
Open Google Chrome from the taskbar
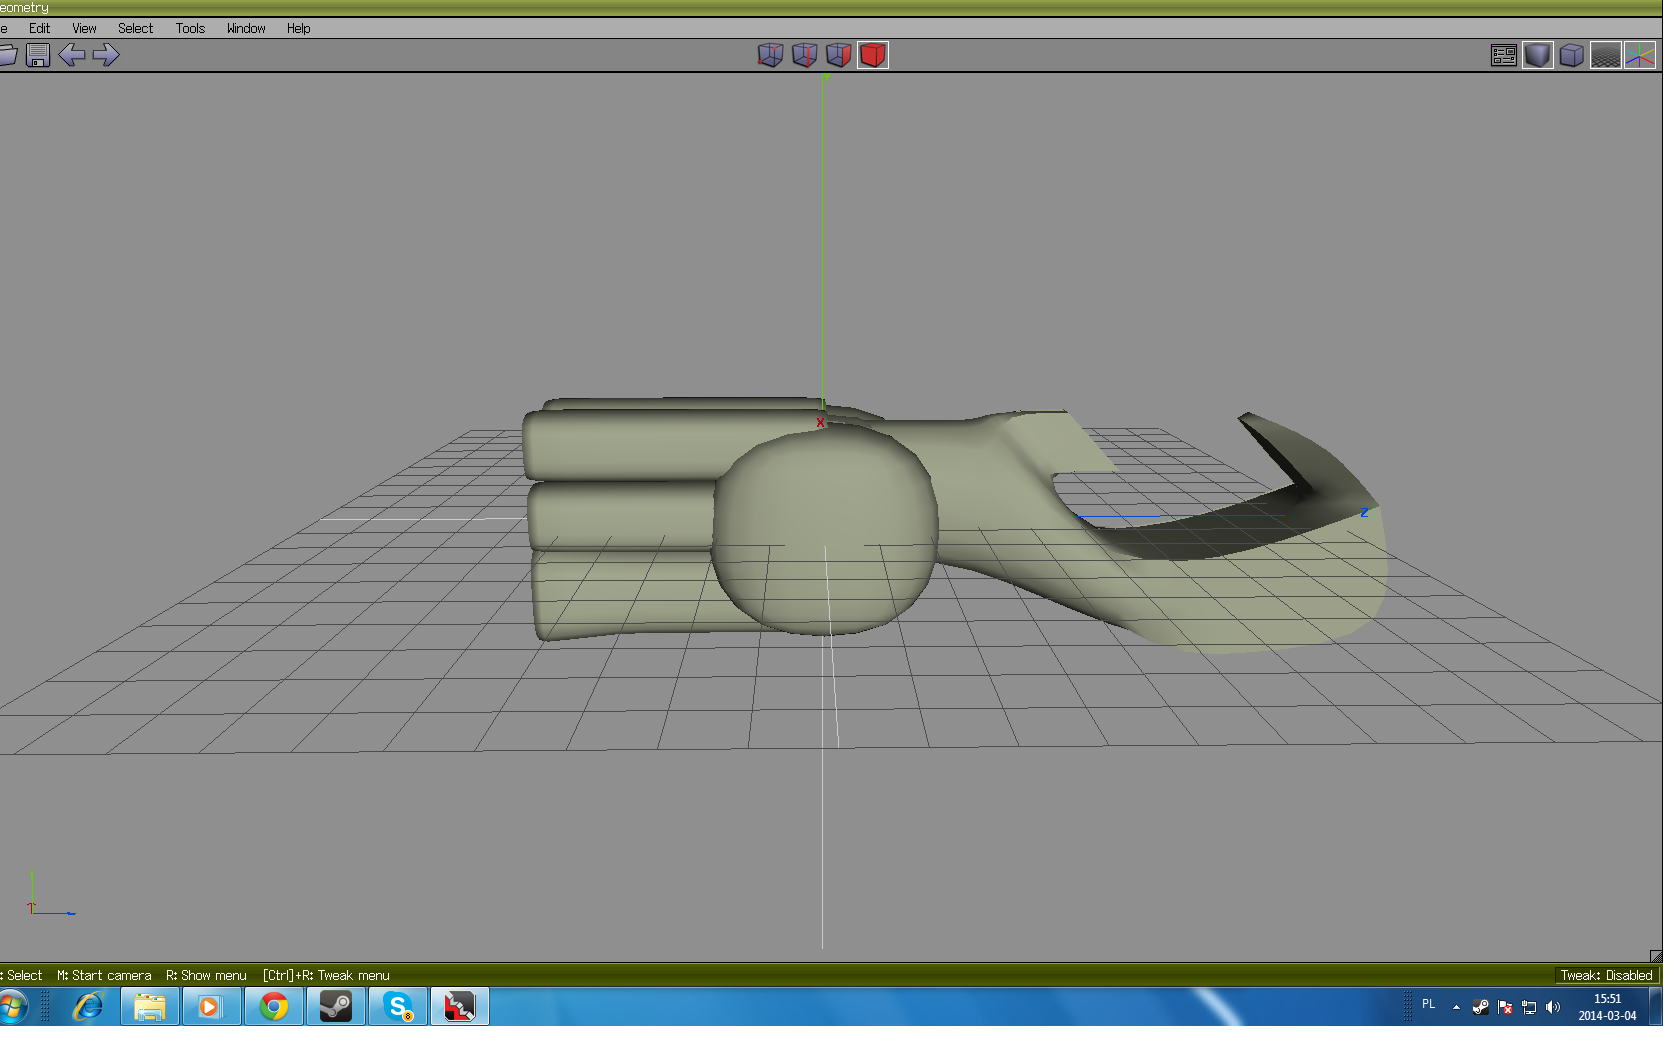pos(273,1006)
